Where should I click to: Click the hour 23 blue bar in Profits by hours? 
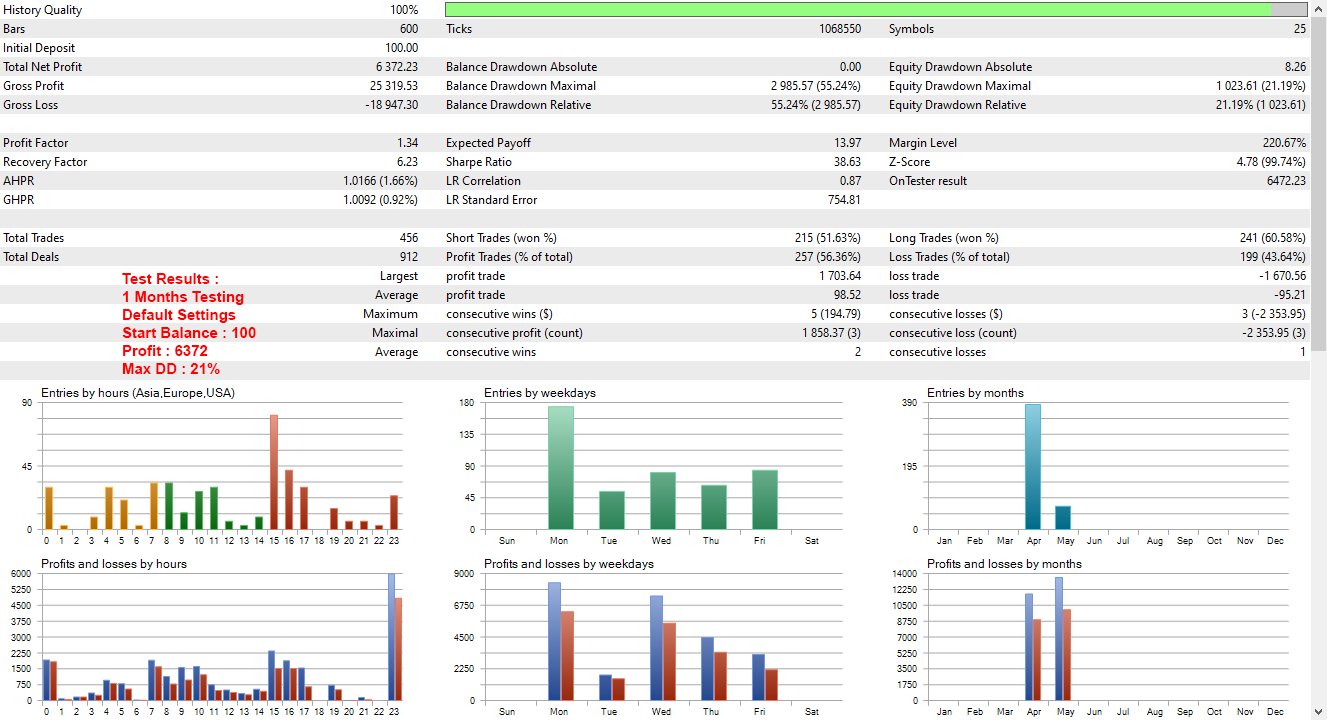click(x=392, y=637)
